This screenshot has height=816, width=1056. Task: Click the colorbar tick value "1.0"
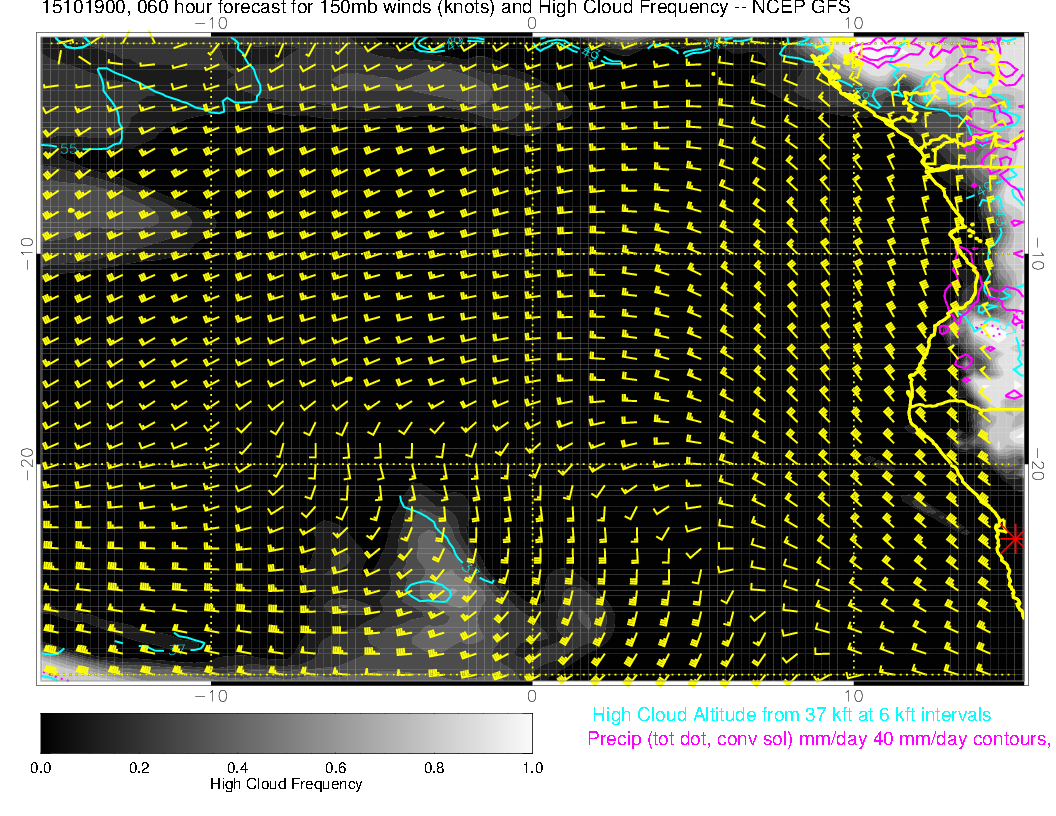(x=532, y=768)
